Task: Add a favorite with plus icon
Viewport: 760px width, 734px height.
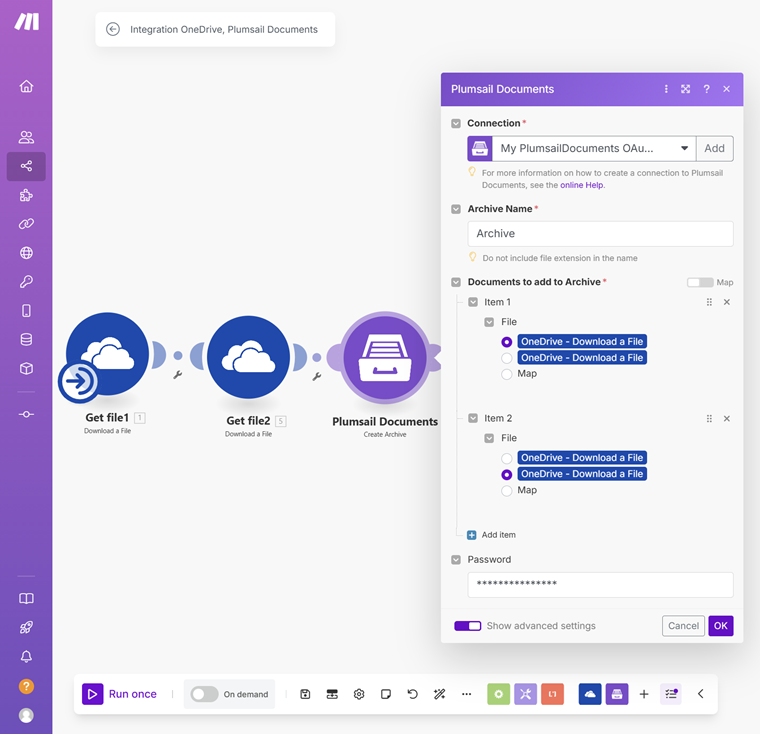Action: [644, 694]
